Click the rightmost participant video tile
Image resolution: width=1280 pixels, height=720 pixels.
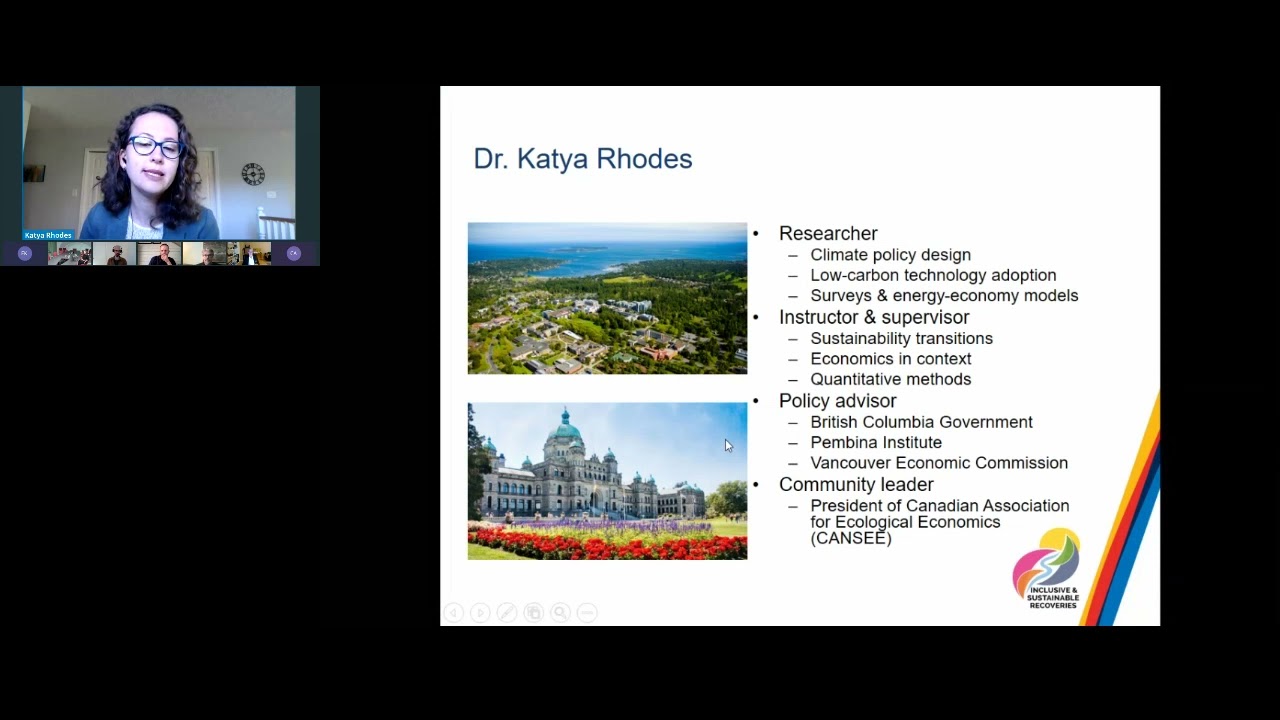(x=250, y=253)
